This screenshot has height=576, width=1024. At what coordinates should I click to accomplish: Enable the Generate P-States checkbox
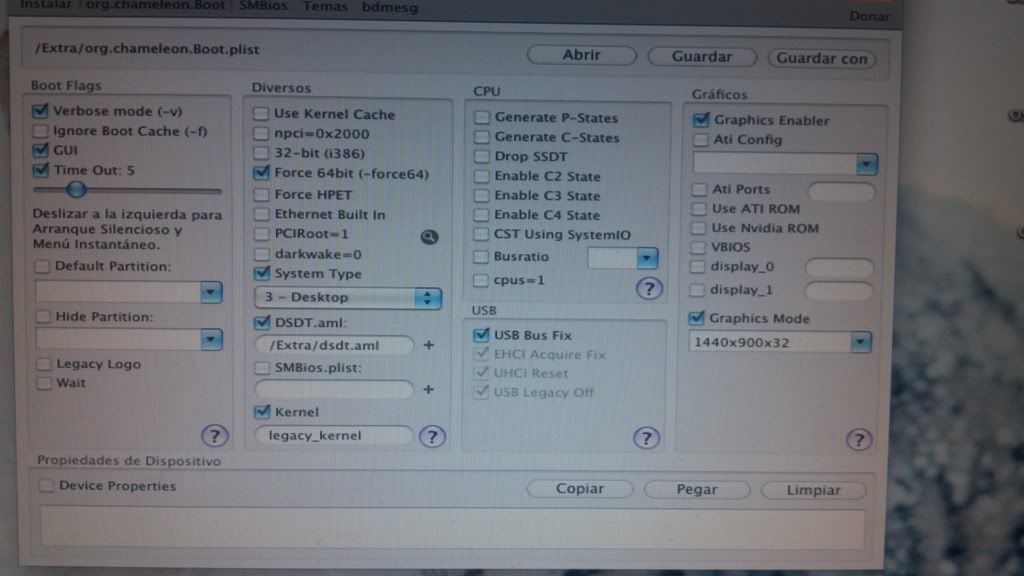(482, 118)
